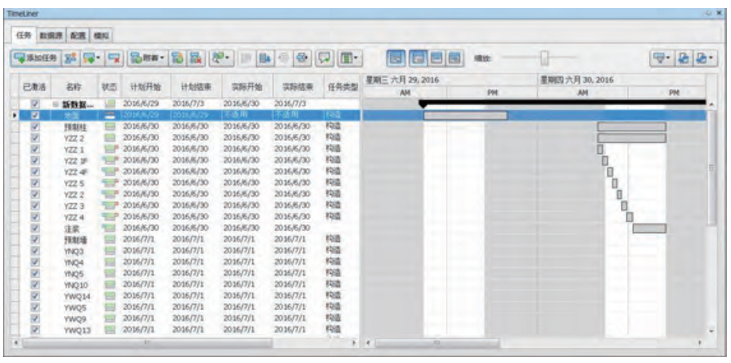Image resolution: width=731 pixels, height=363 pixels.
Task: Toggle the show Gantt chart display icon
Action: pos(395,59)
